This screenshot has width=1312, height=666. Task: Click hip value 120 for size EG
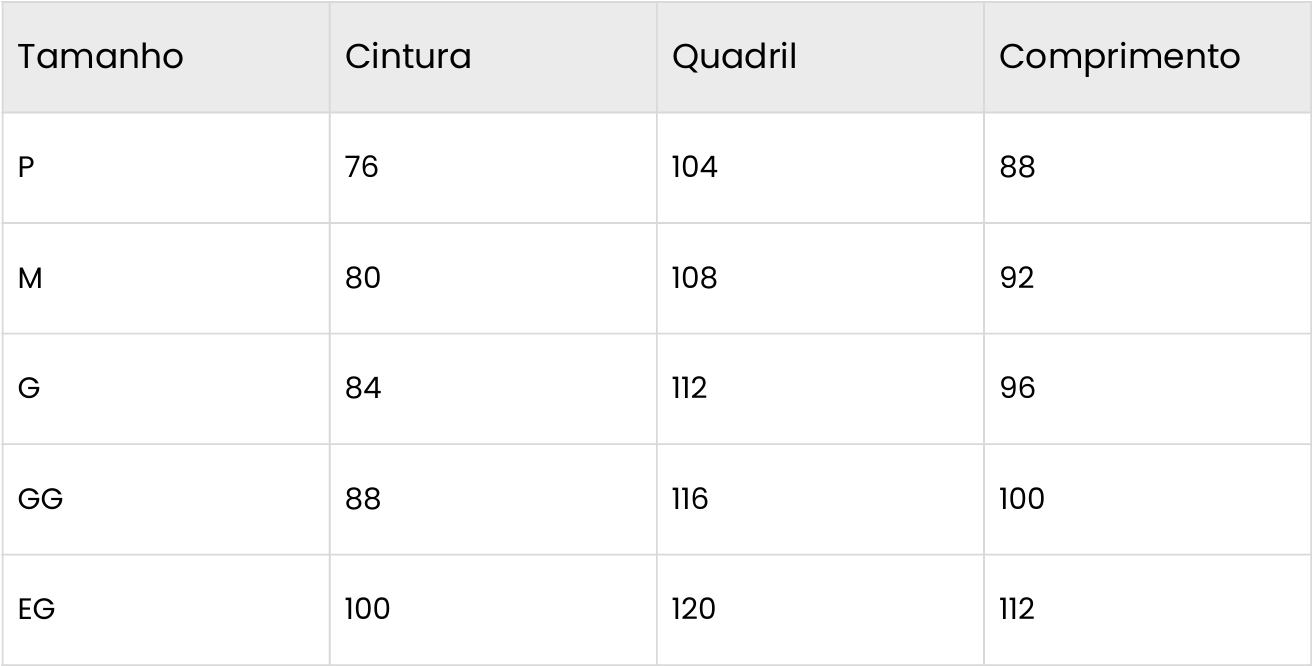tap(694, 608)
